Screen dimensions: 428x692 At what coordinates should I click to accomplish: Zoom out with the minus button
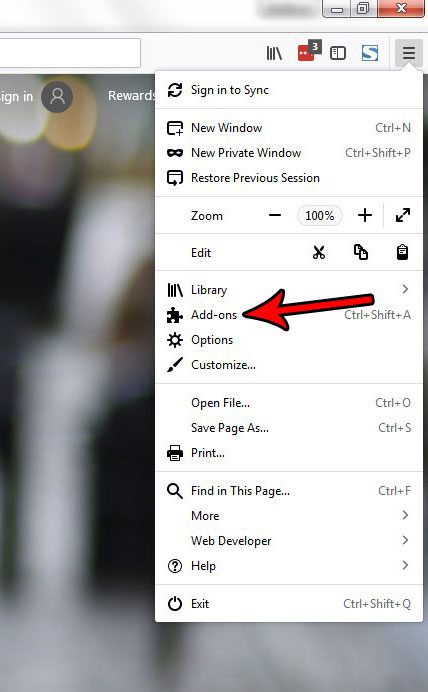point(275,215)
